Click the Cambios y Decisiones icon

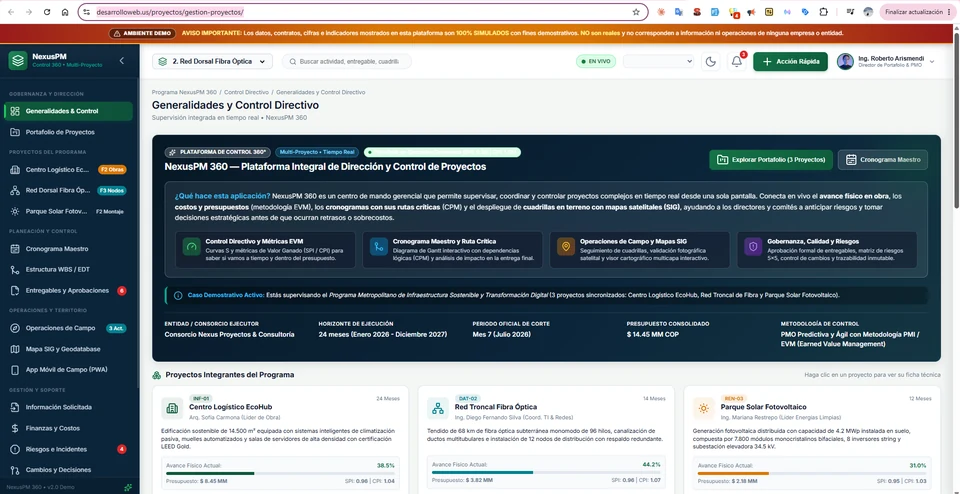[15, 470]
